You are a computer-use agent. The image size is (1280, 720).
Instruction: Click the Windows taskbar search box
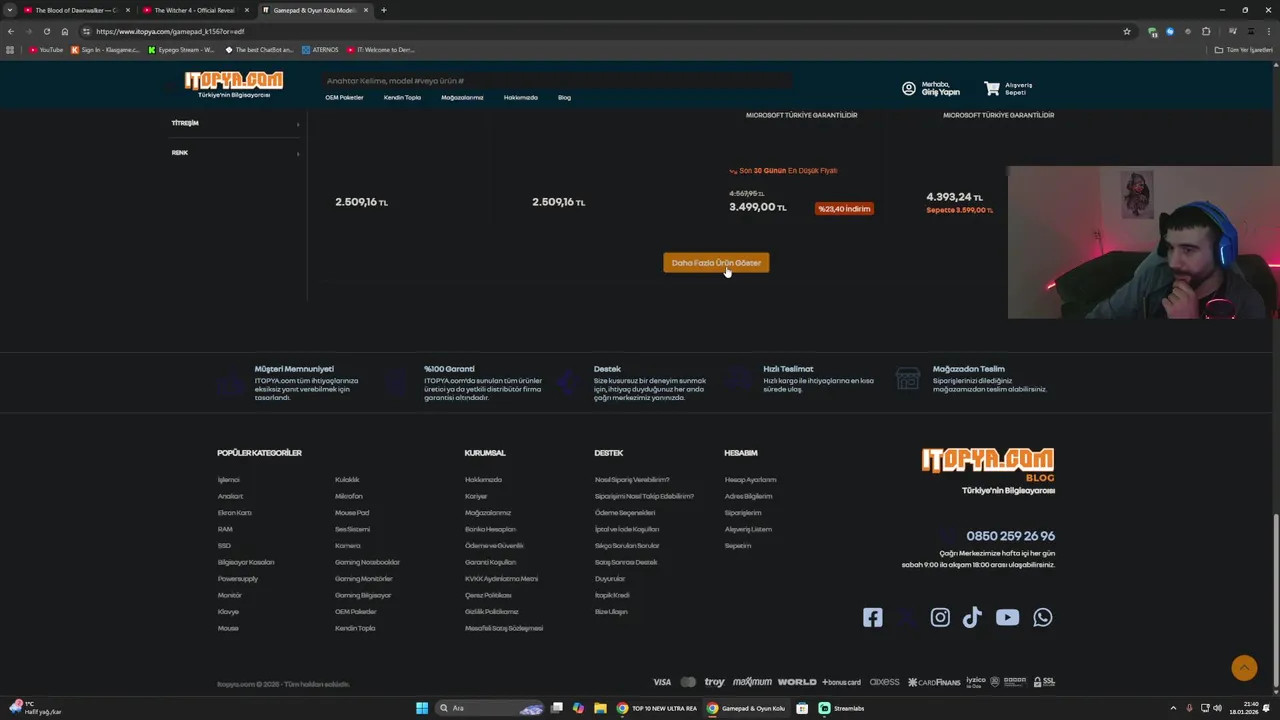[x=490, y=708]
